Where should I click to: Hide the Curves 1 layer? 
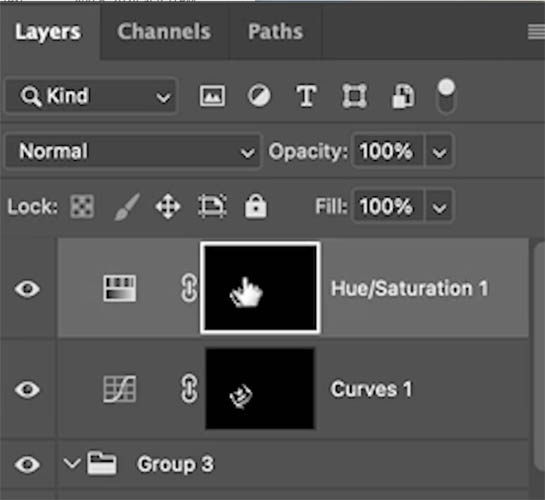27,389
